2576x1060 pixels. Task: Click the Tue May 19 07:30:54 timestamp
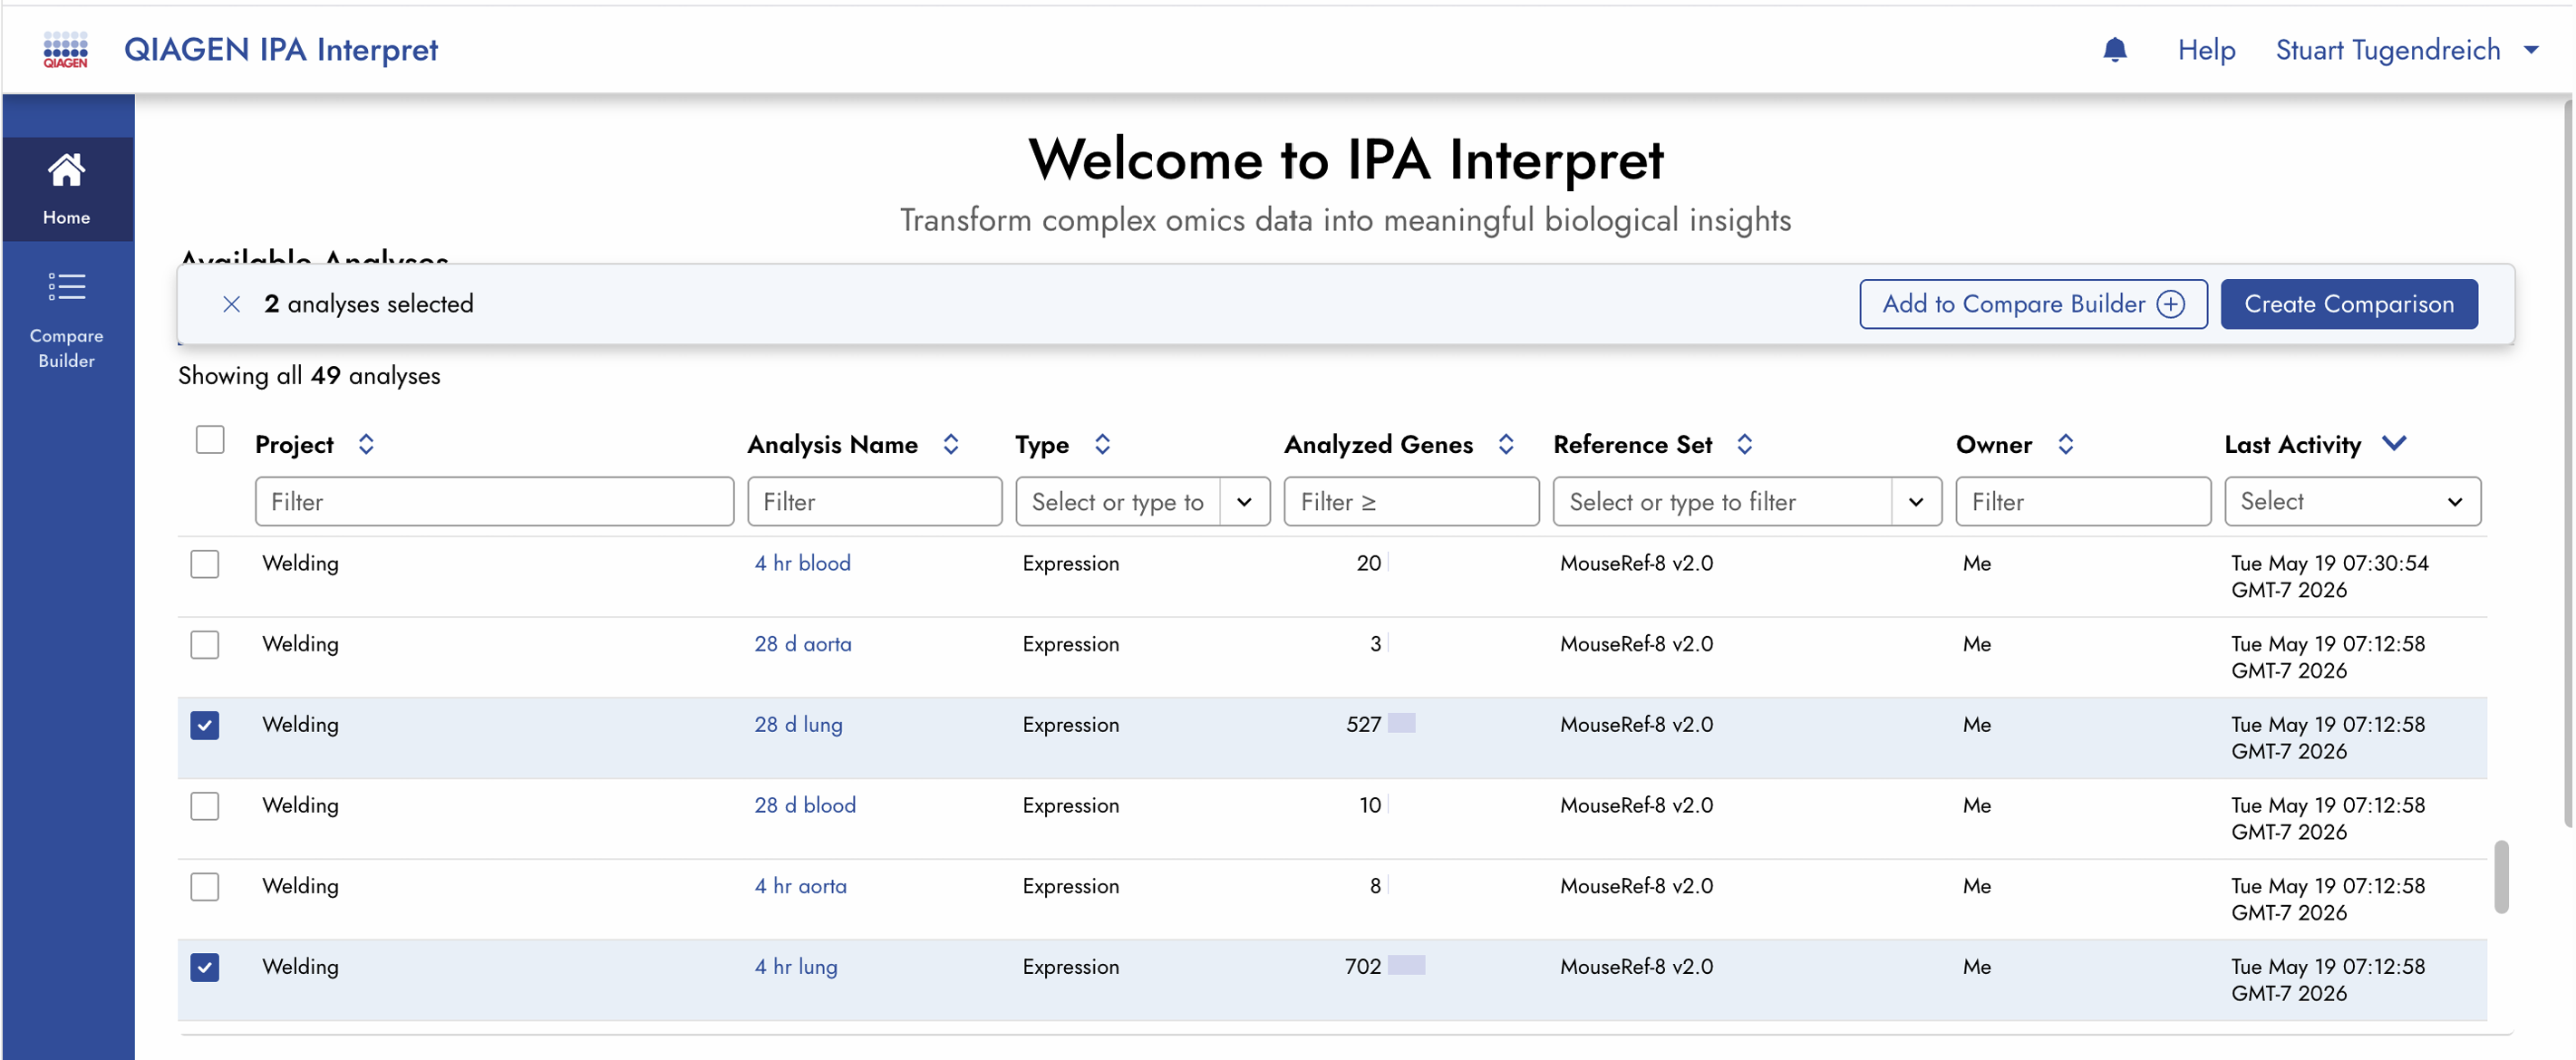tap(2330, 576)
